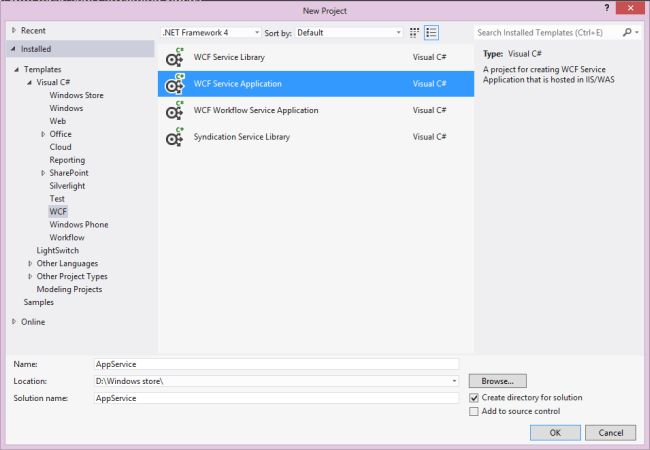
Task: Select the Test template category
Action: click(x=57, y=199)
